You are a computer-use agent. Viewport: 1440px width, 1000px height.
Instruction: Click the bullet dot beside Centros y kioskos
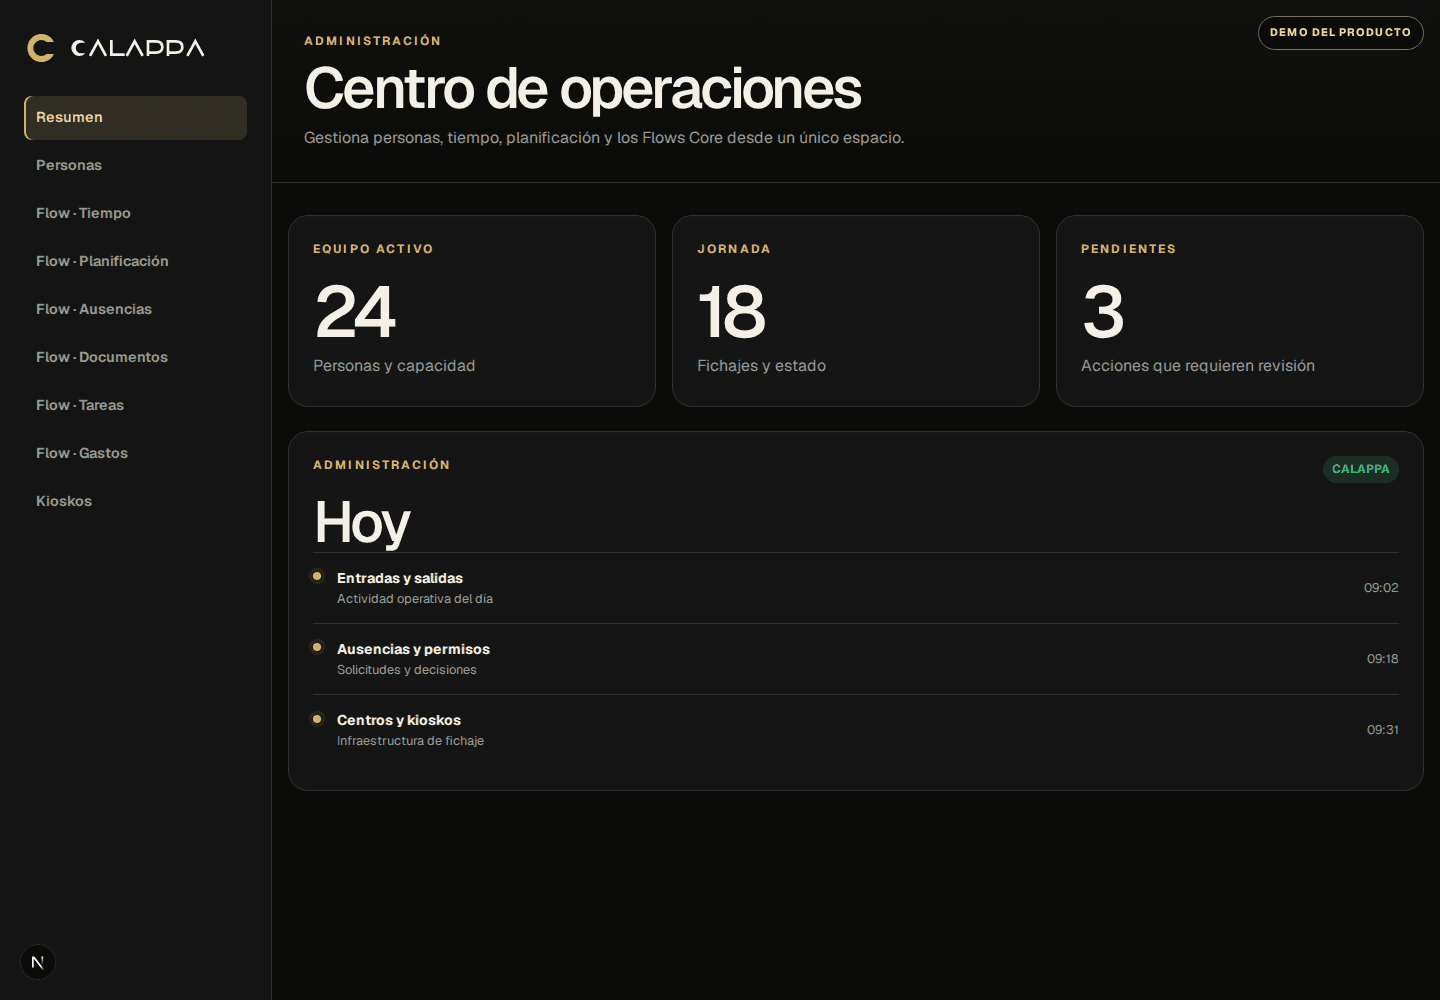coord(317,718)
